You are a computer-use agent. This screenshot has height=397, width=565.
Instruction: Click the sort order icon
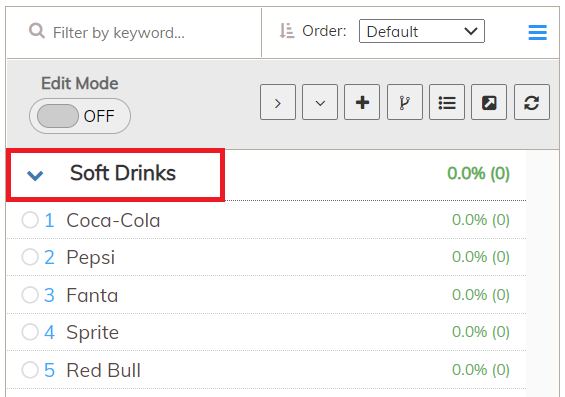coord(287,31)
